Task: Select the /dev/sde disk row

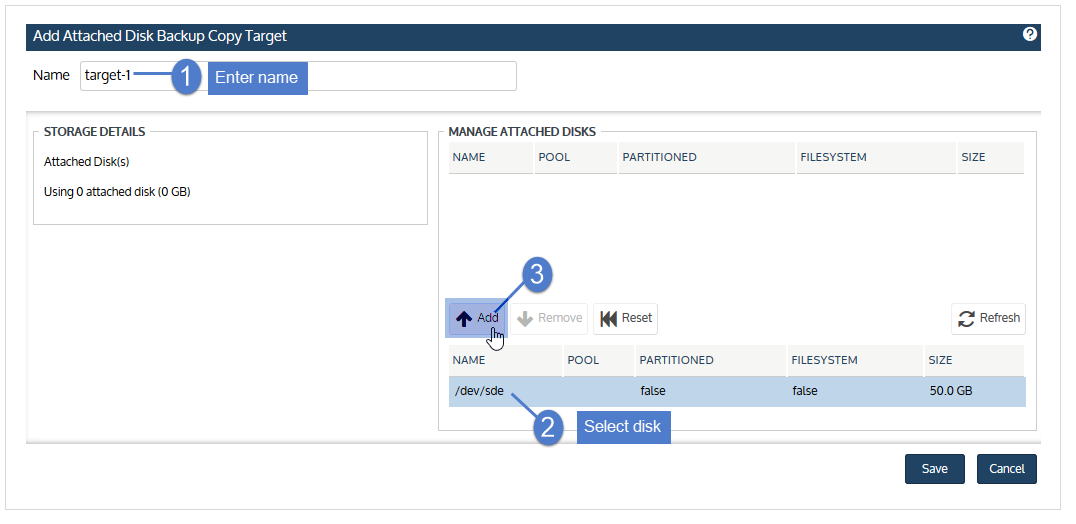Action: tap(737, 392)
